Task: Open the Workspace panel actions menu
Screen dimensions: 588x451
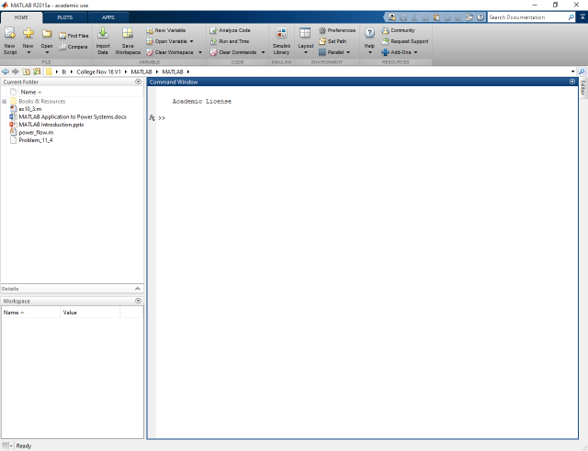Action: tap(138, 301)
